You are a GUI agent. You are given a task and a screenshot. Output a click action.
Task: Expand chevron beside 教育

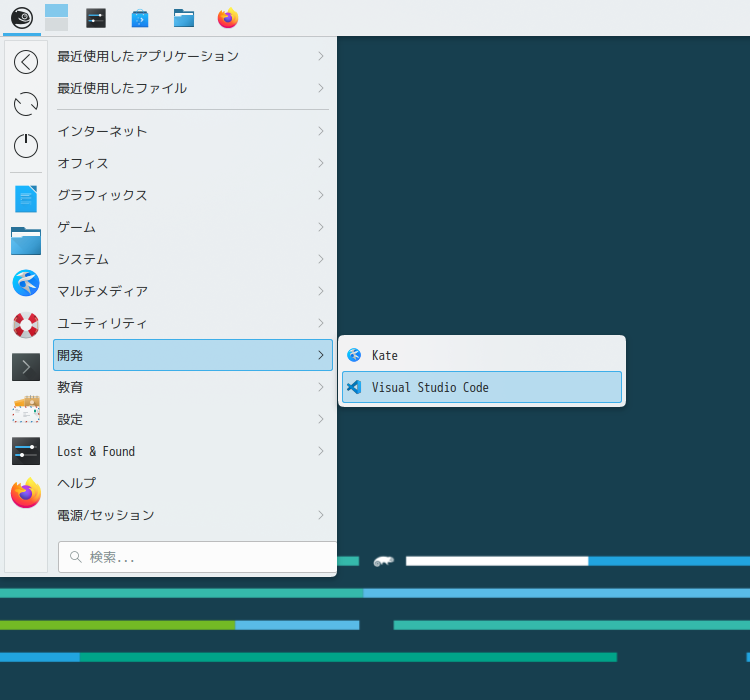320,387
